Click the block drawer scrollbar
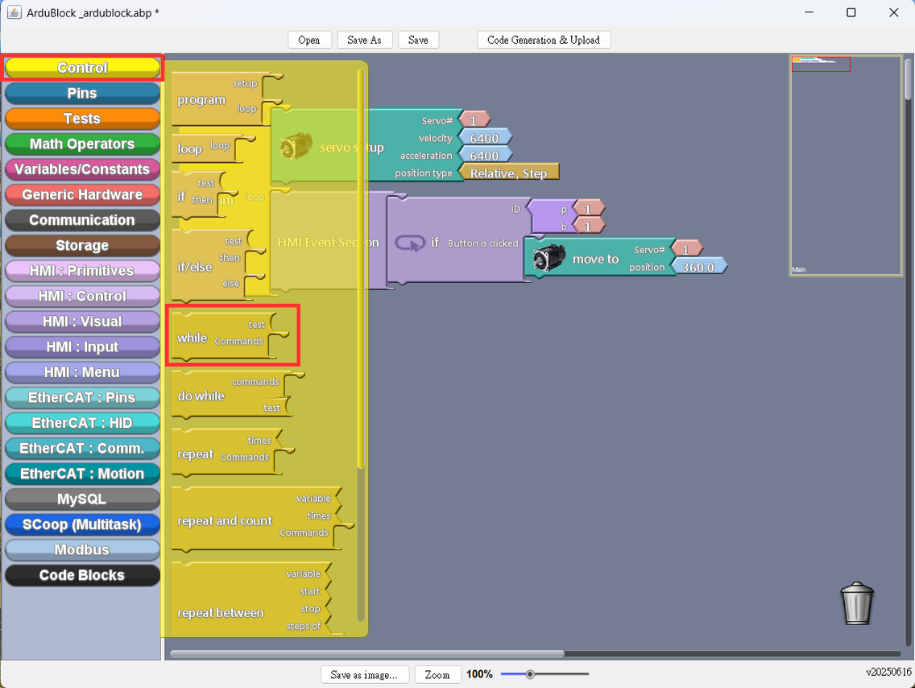Viewport: 915px width, 688px height. point(361,268)
